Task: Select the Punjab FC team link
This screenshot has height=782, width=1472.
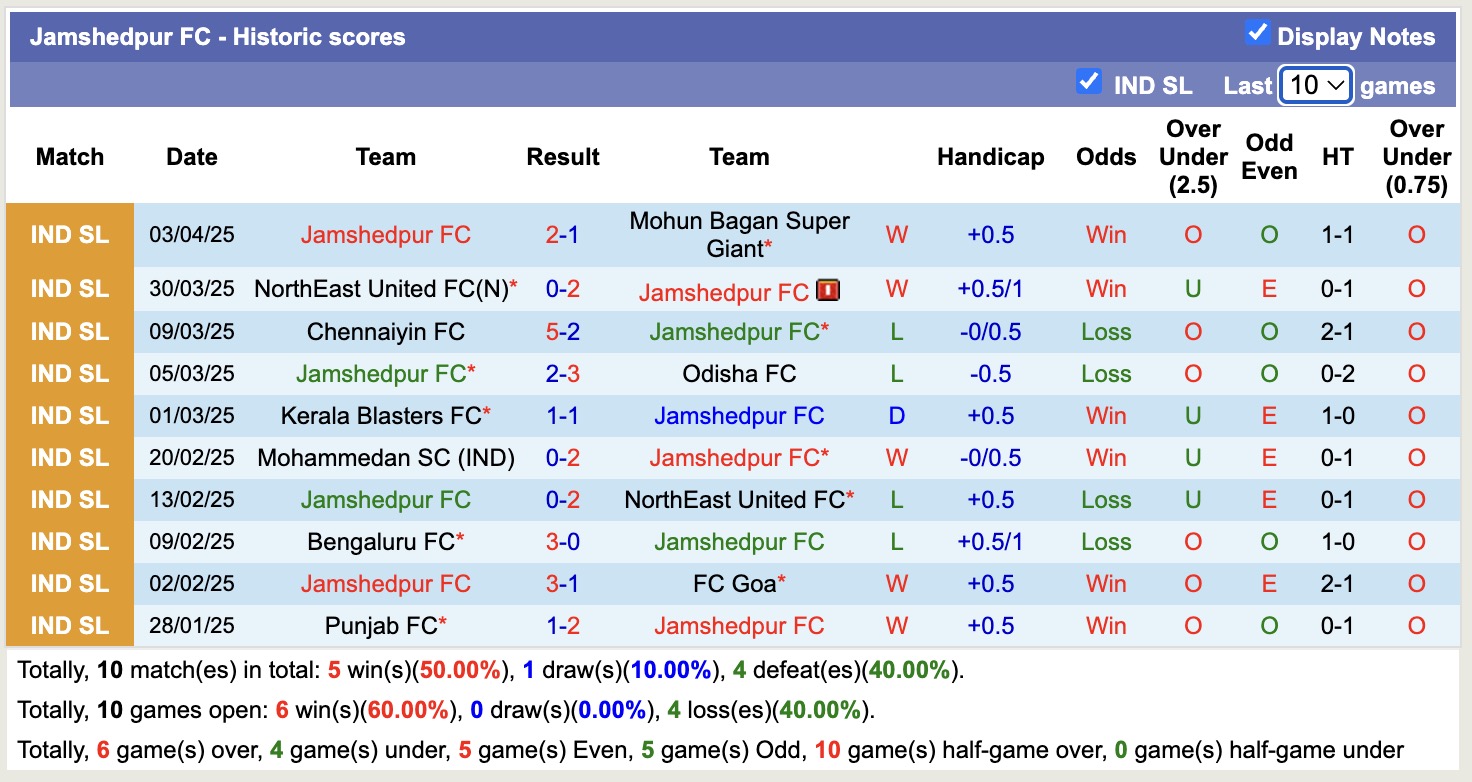Action: pyautogui.click(x=380, y=626)
